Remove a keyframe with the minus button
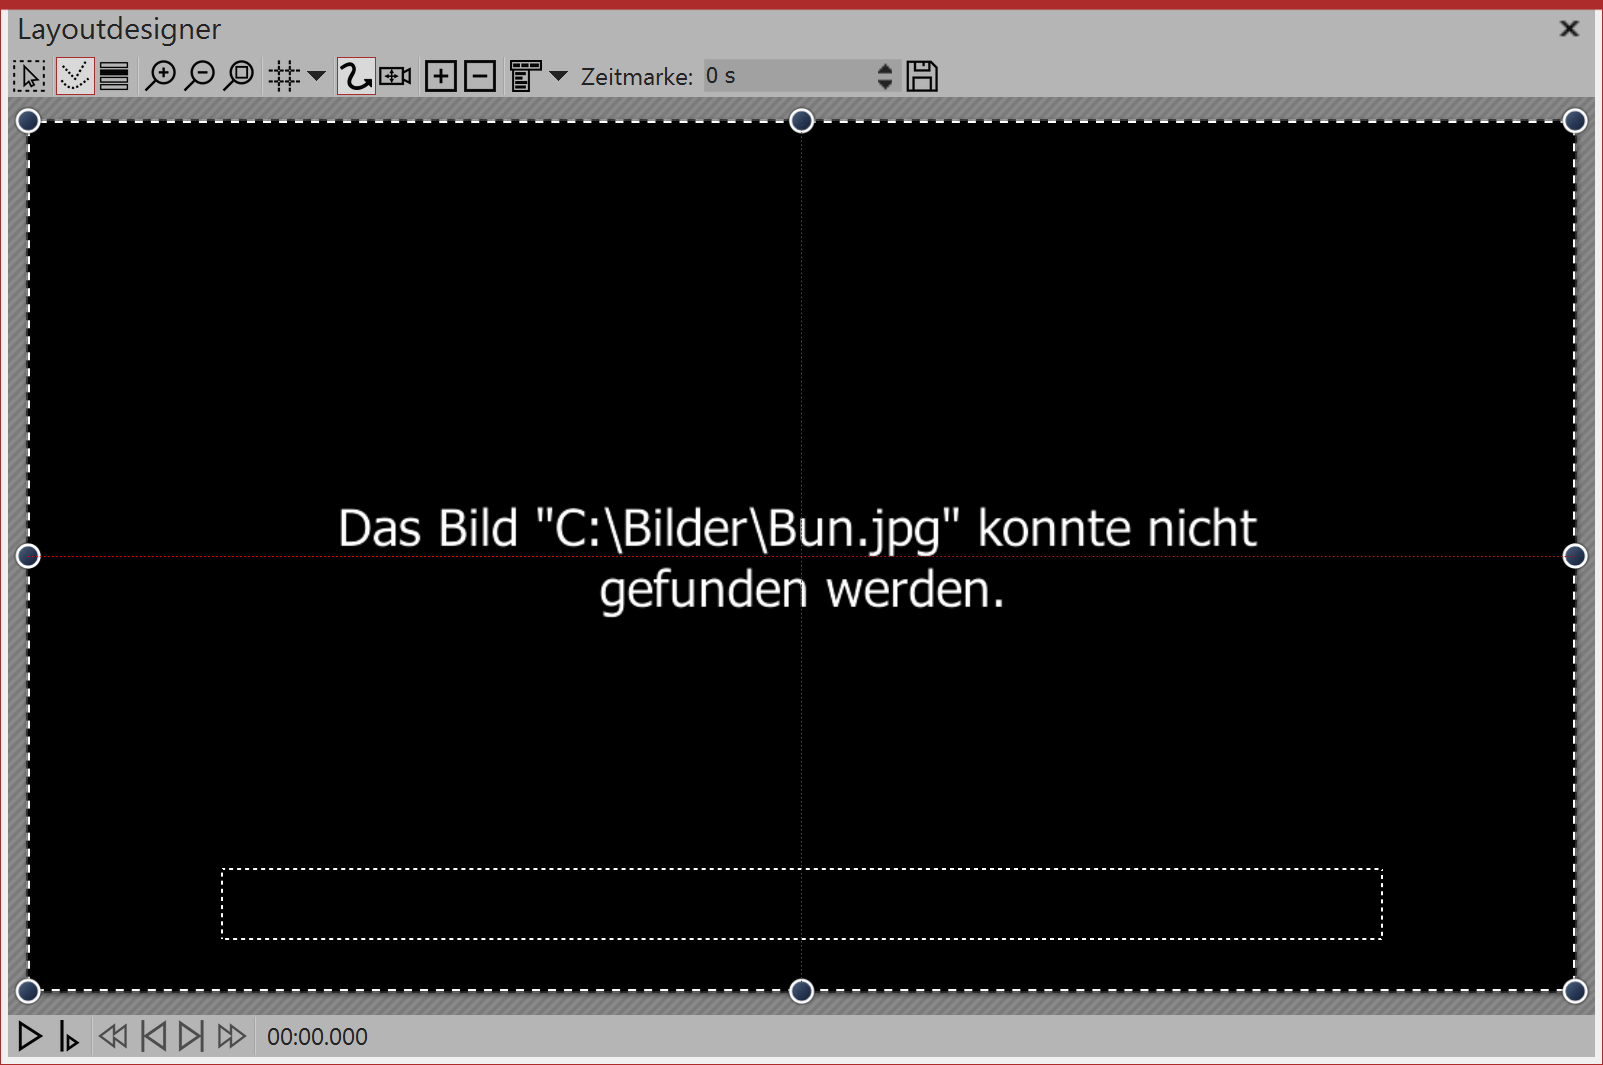The image size is (1603, 1065). (479, 75)
